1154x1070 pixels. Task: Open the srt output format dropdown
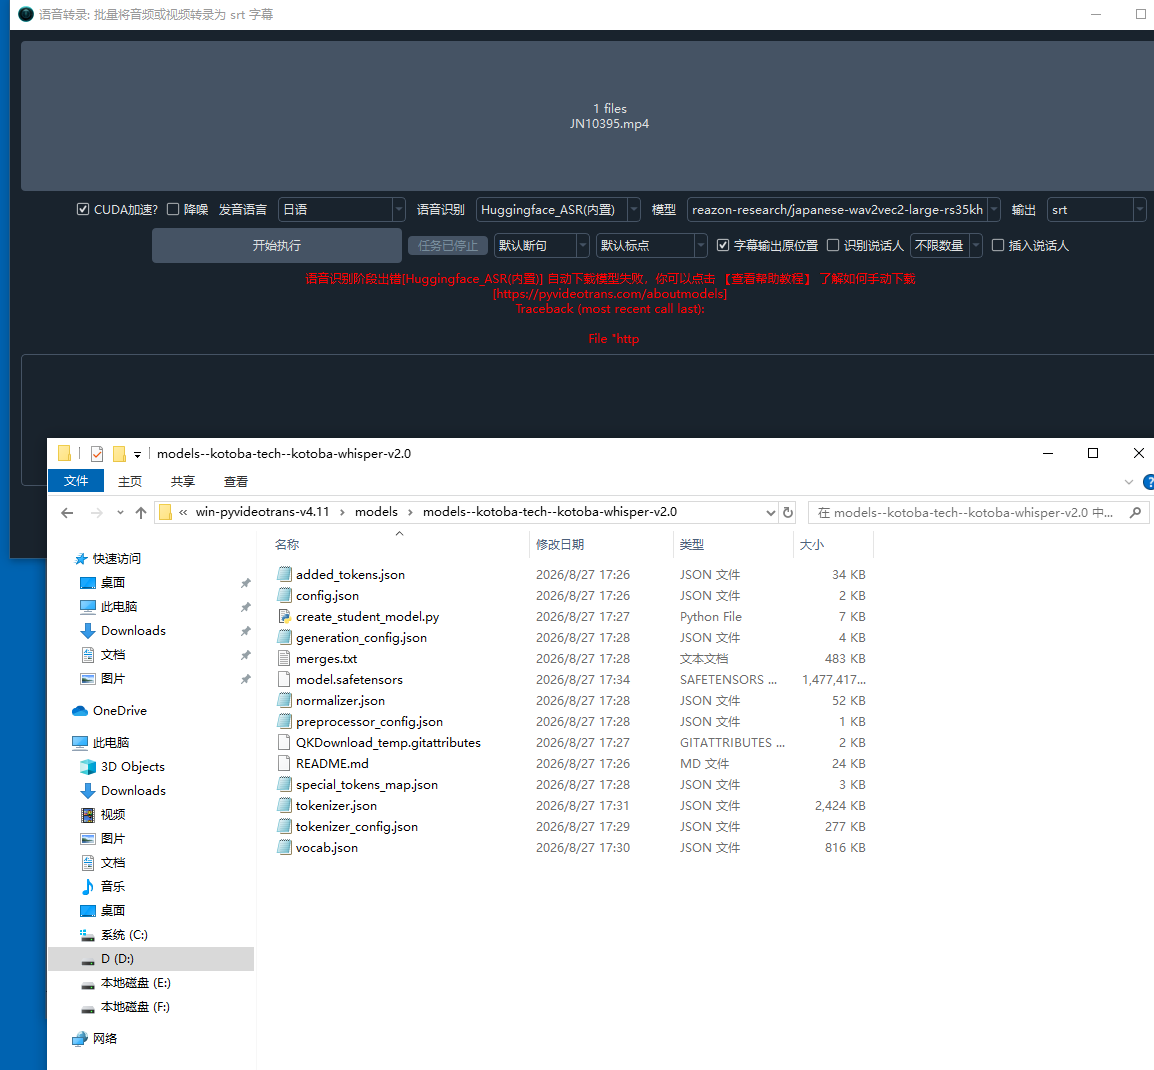click(1097, 210)
